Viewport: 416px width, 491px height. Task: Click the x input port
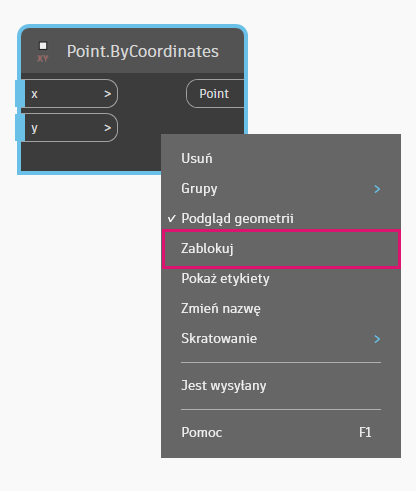coord(71,94)
